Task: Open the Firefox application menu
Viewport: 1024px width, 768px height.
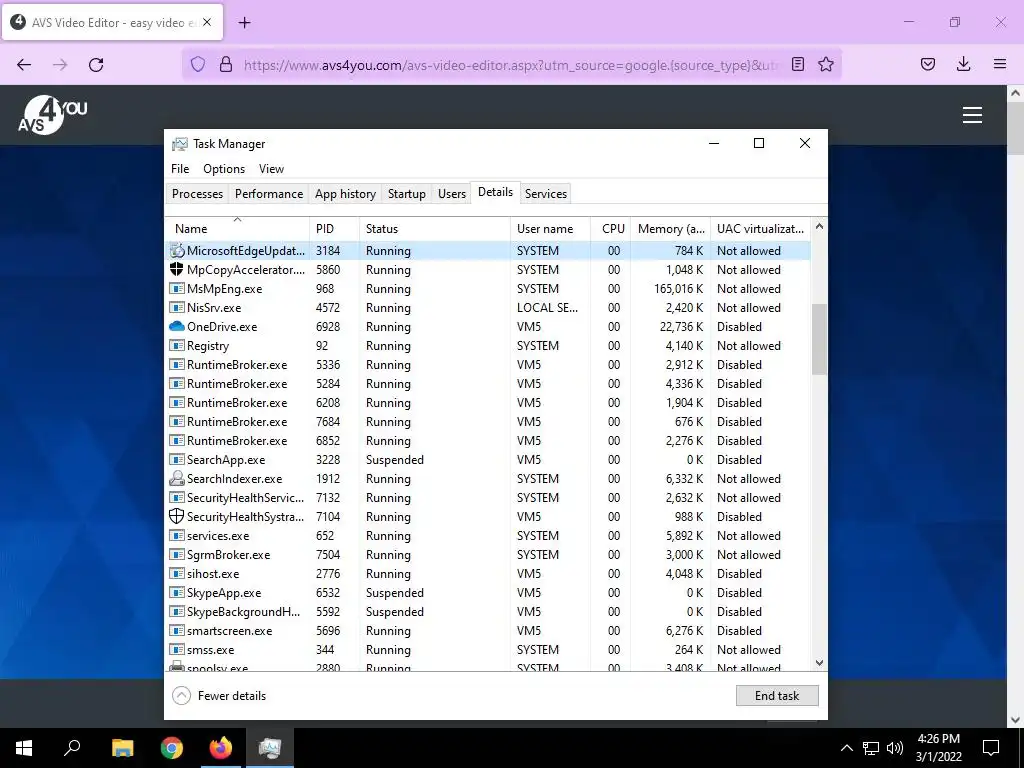Action: (x=999, y=64)
